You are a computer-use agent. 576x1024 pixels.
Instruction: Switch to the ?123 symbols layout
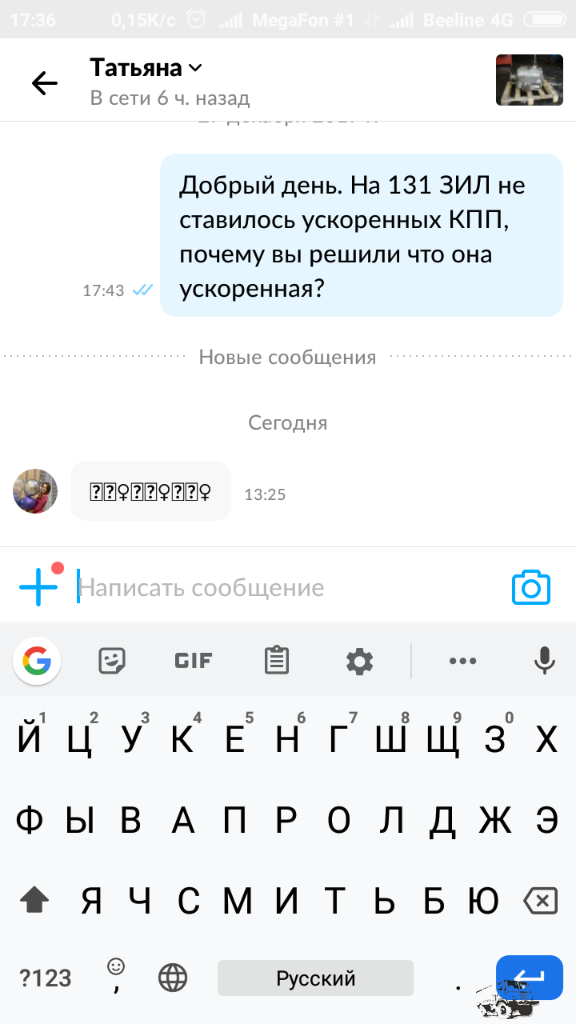tap(45, 978)
